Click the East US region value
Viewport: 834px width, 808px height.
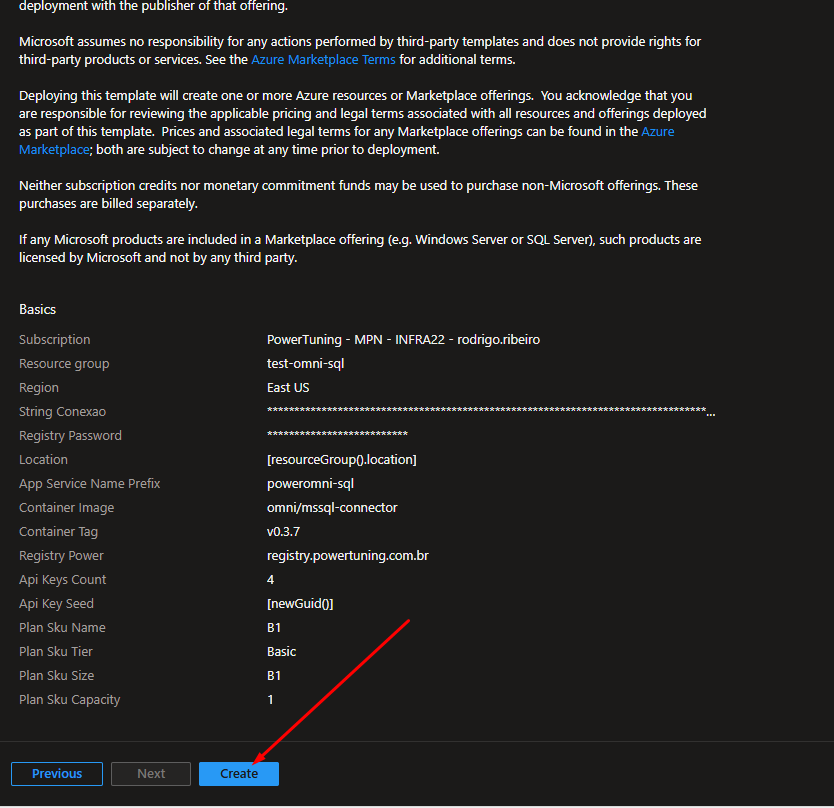288,388
